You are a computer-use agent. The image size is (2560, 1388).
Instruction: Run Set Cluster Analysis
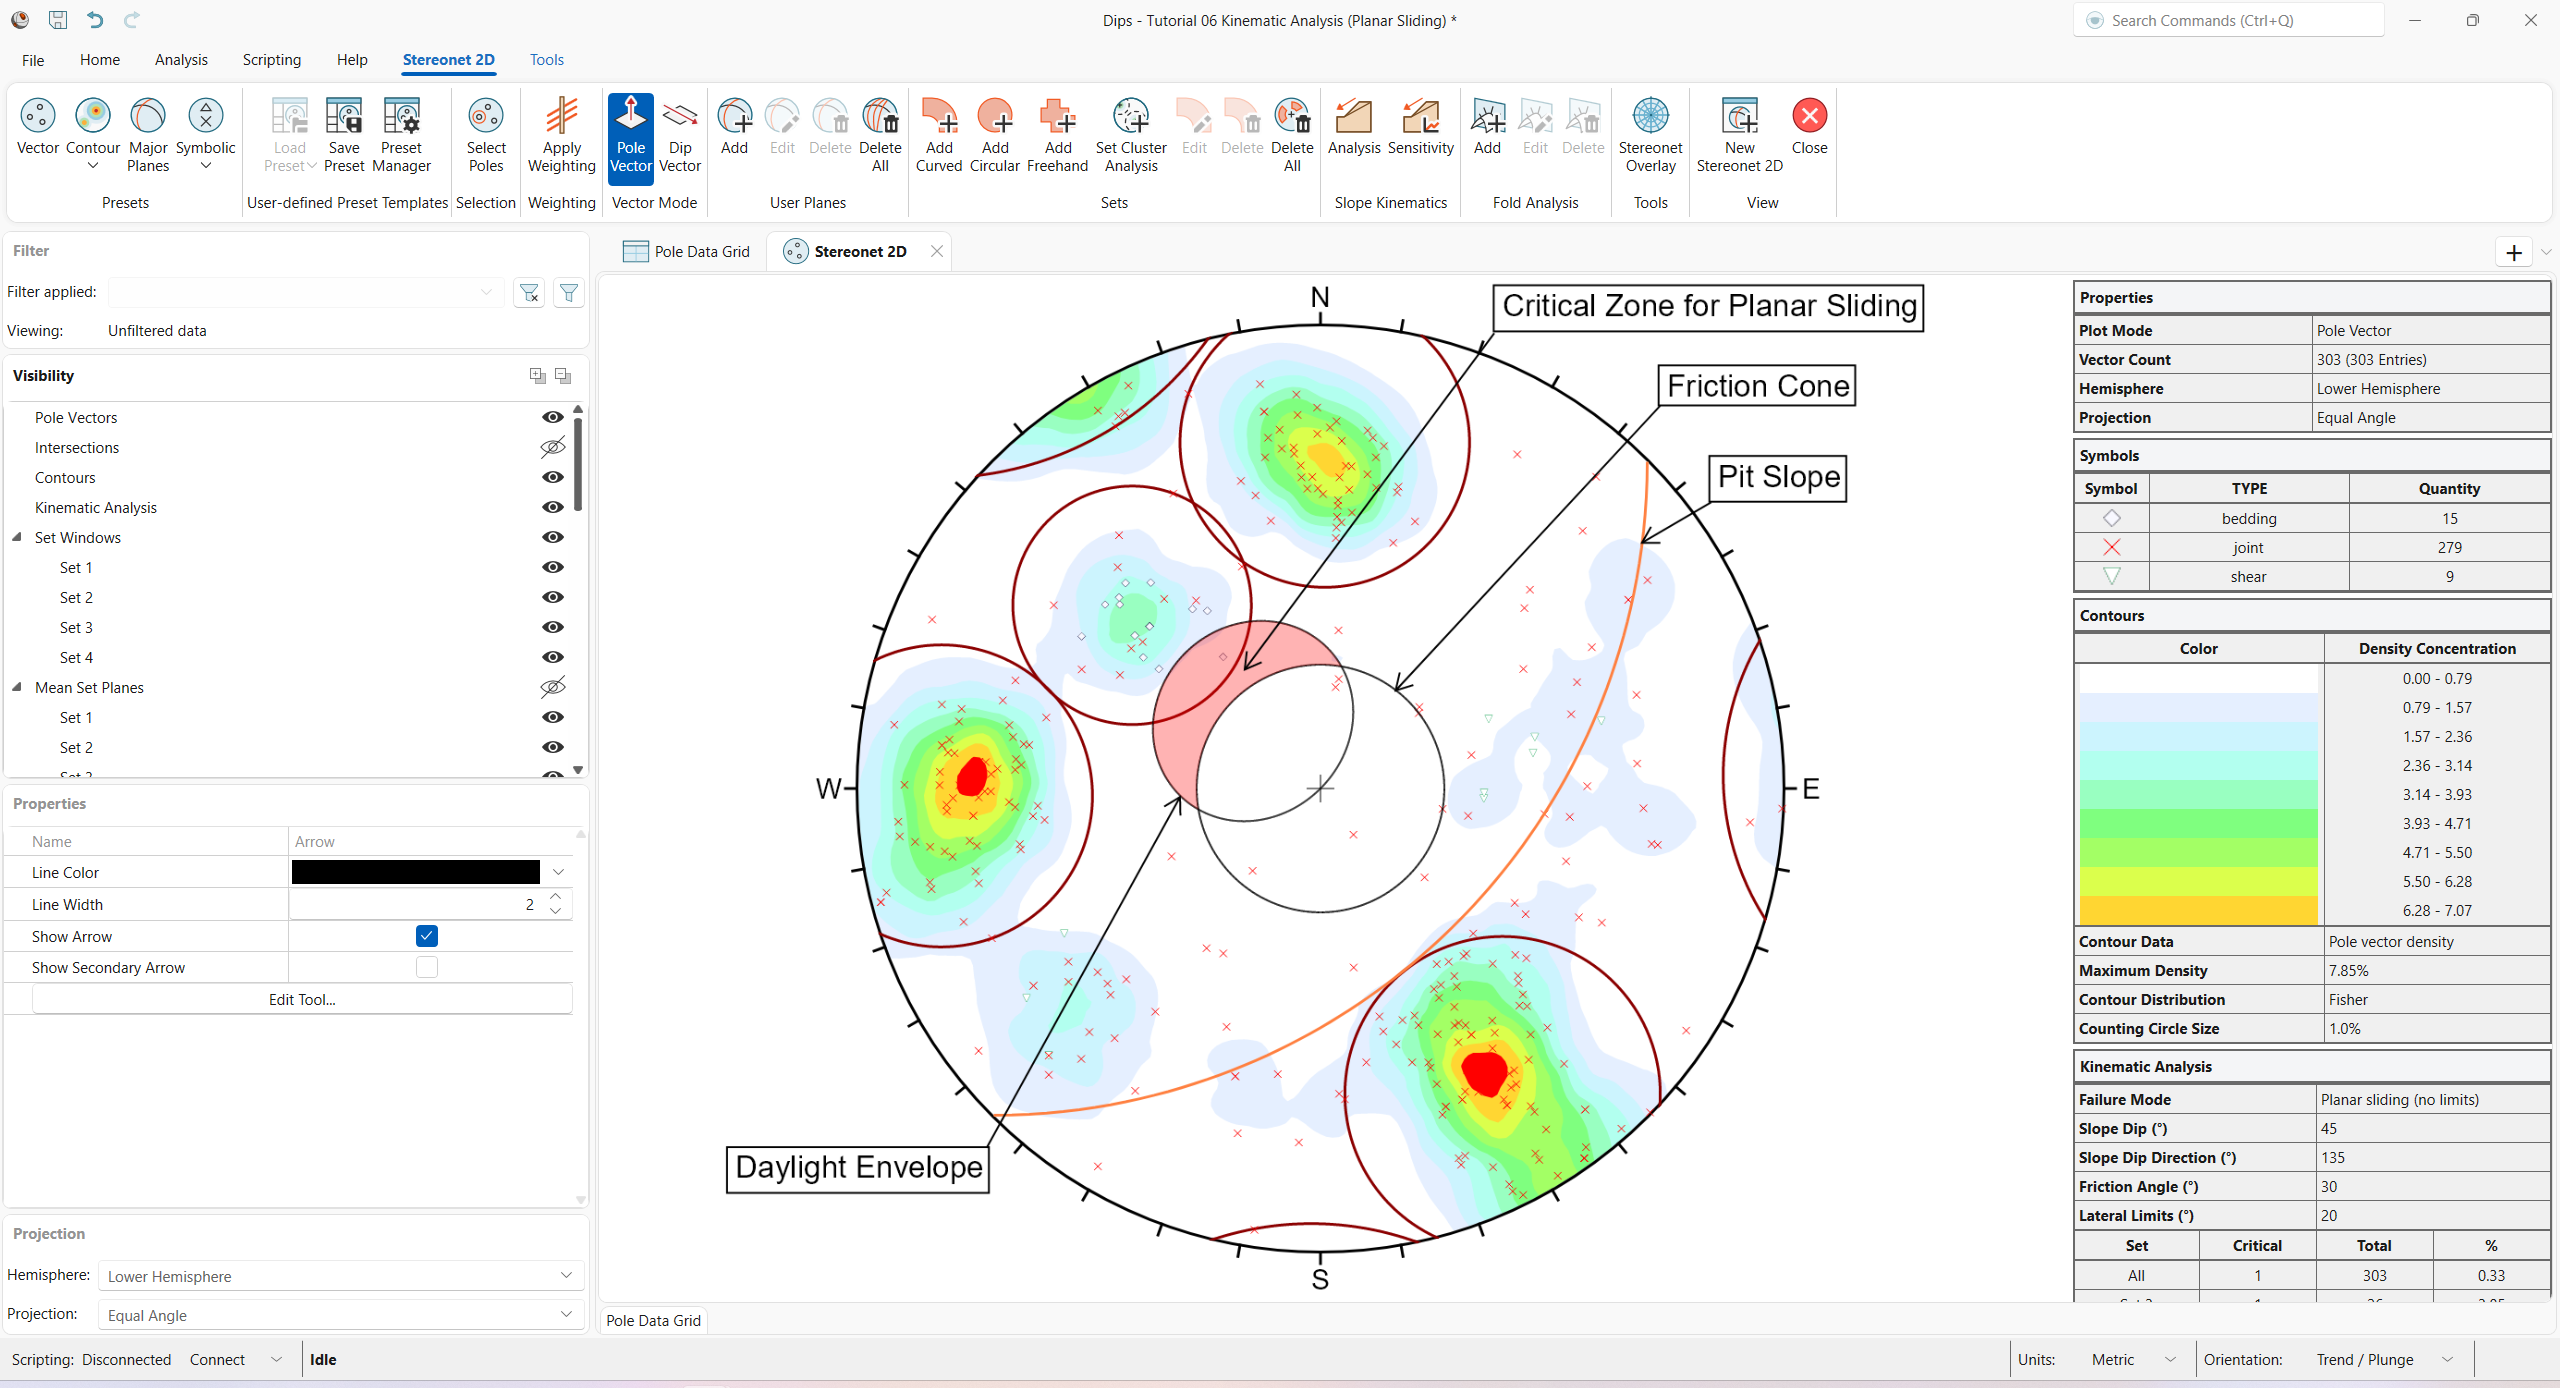(x=1130, y=135)
